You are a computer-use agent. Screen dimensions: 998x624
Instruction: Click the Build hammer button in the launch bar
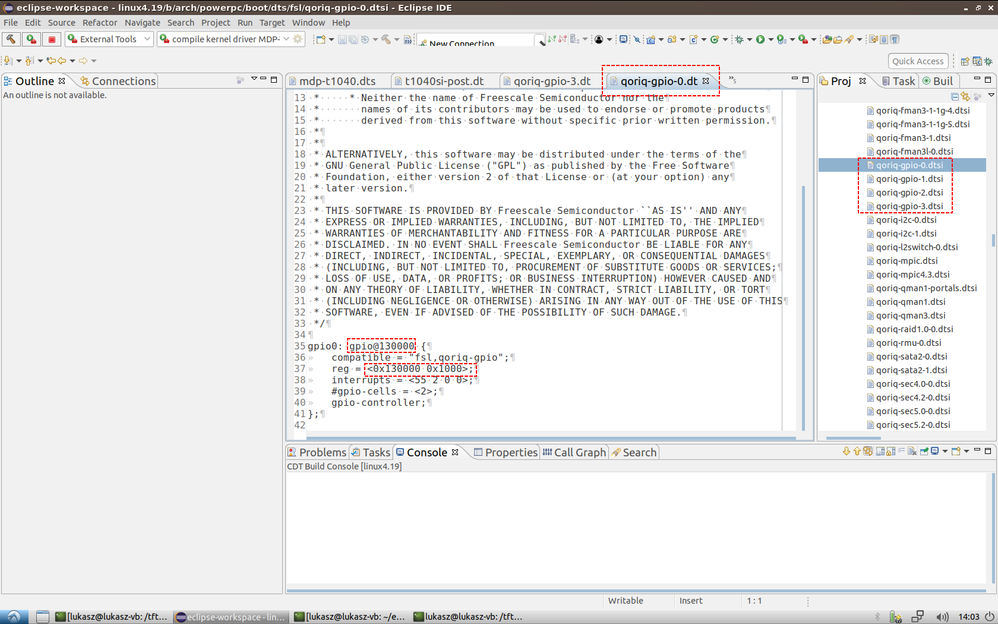11,39
